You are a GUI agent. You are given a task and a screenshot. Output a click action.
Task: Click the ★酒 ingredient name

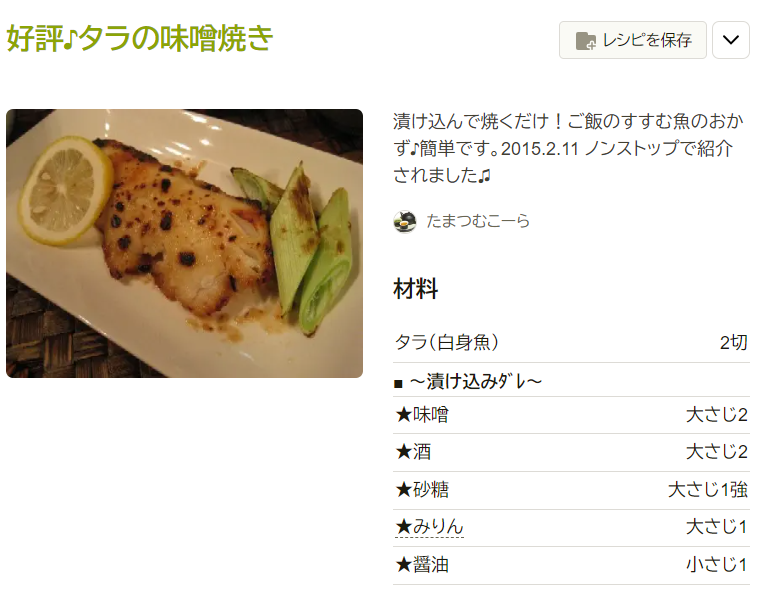tap(413, 452)
